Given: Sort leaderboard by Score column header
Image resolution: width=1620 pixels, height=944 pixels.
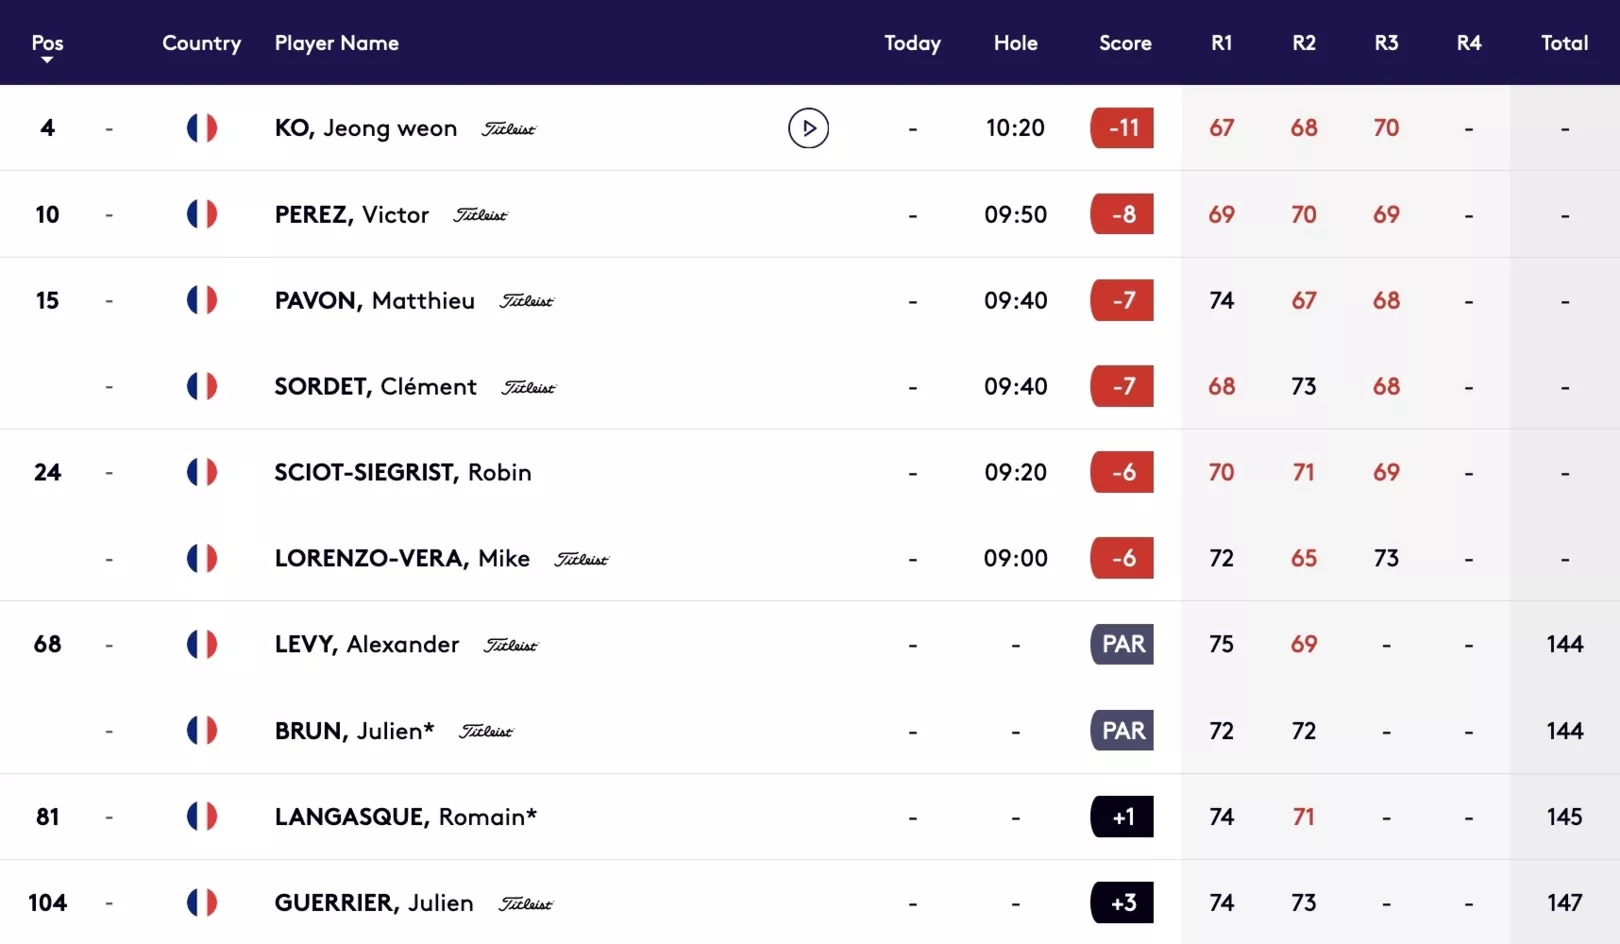Looking at the screenshot, I should click(1125, 43).
